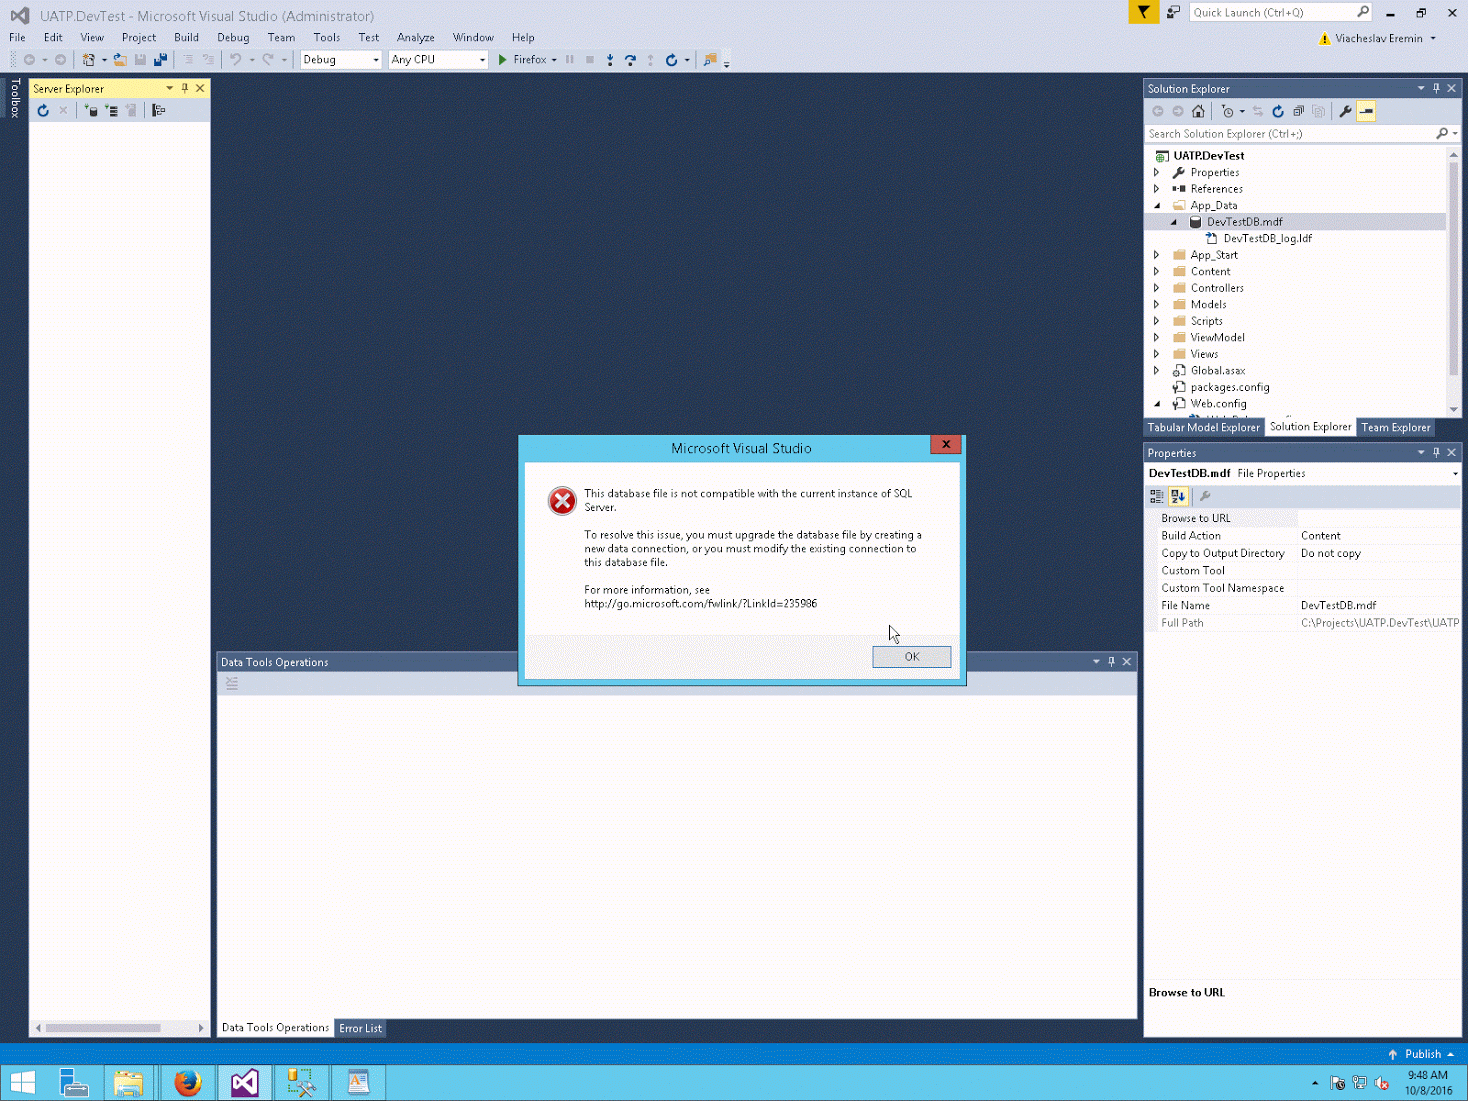Toggle Categorized view in Properties panel
The width and height of the screenshot is (1468, 1101).
tap(1157, 497)
